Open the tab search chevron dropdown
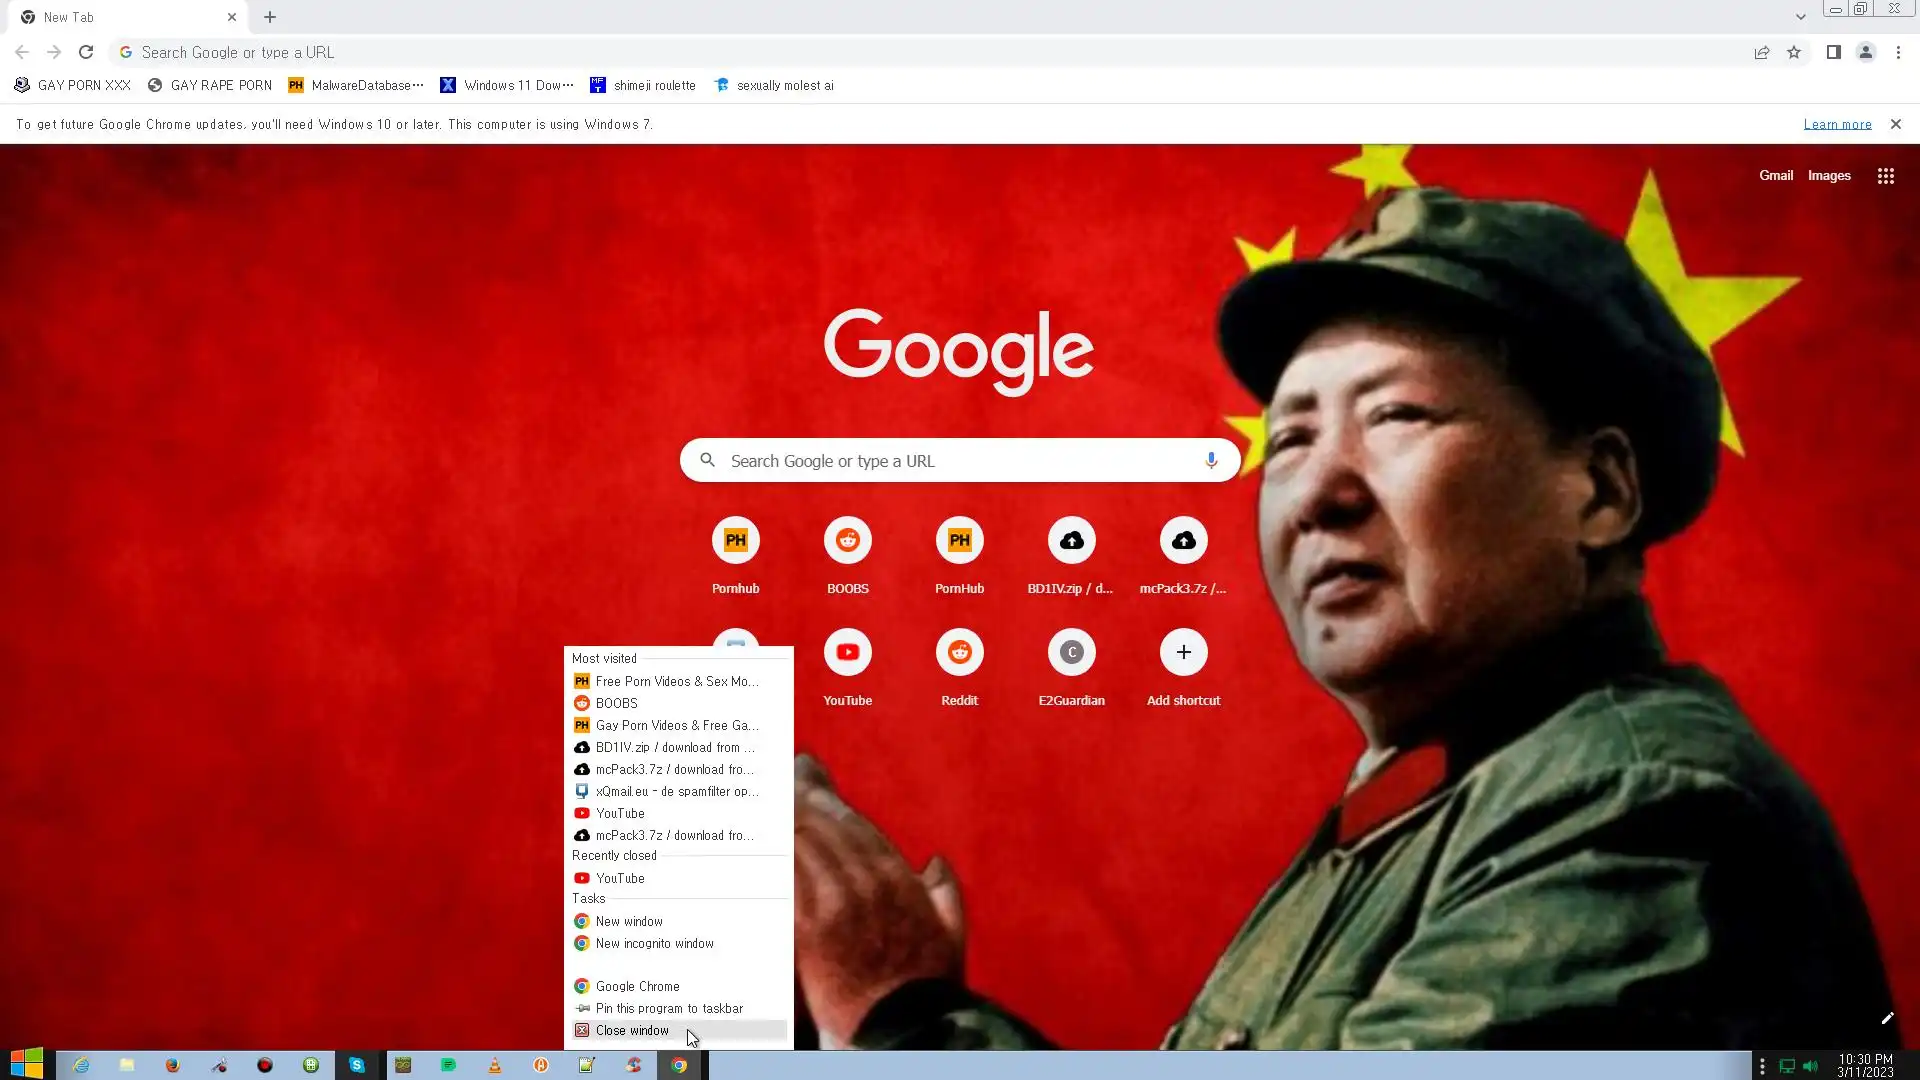 pyautogui.click(x=1800, y=17)
